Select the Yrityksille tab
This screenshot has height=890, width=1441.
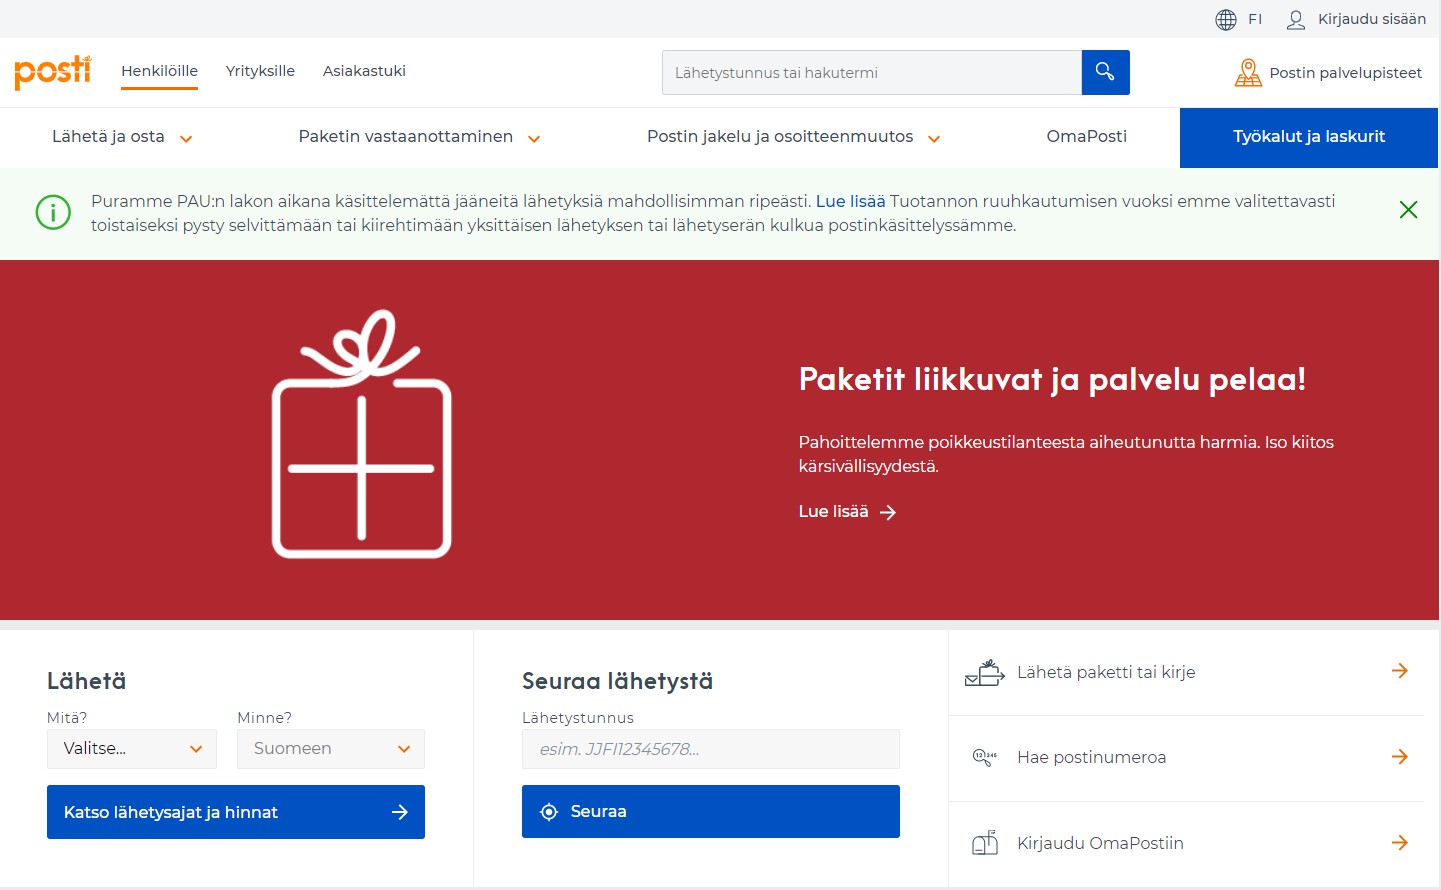coord(260,71)
